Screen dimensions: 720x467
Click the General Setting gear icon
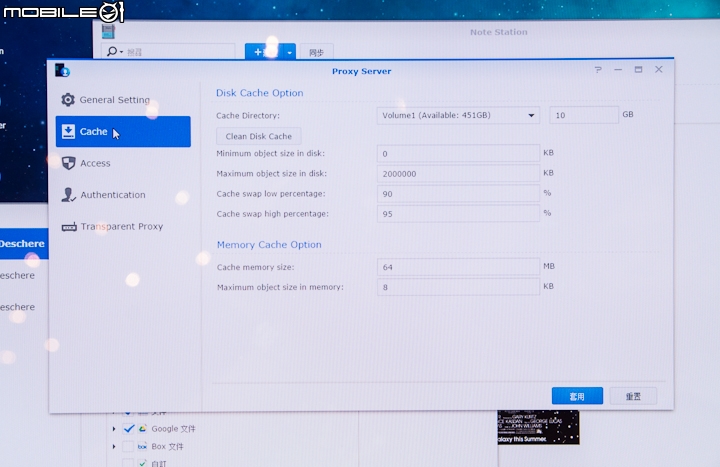(68, 100)
